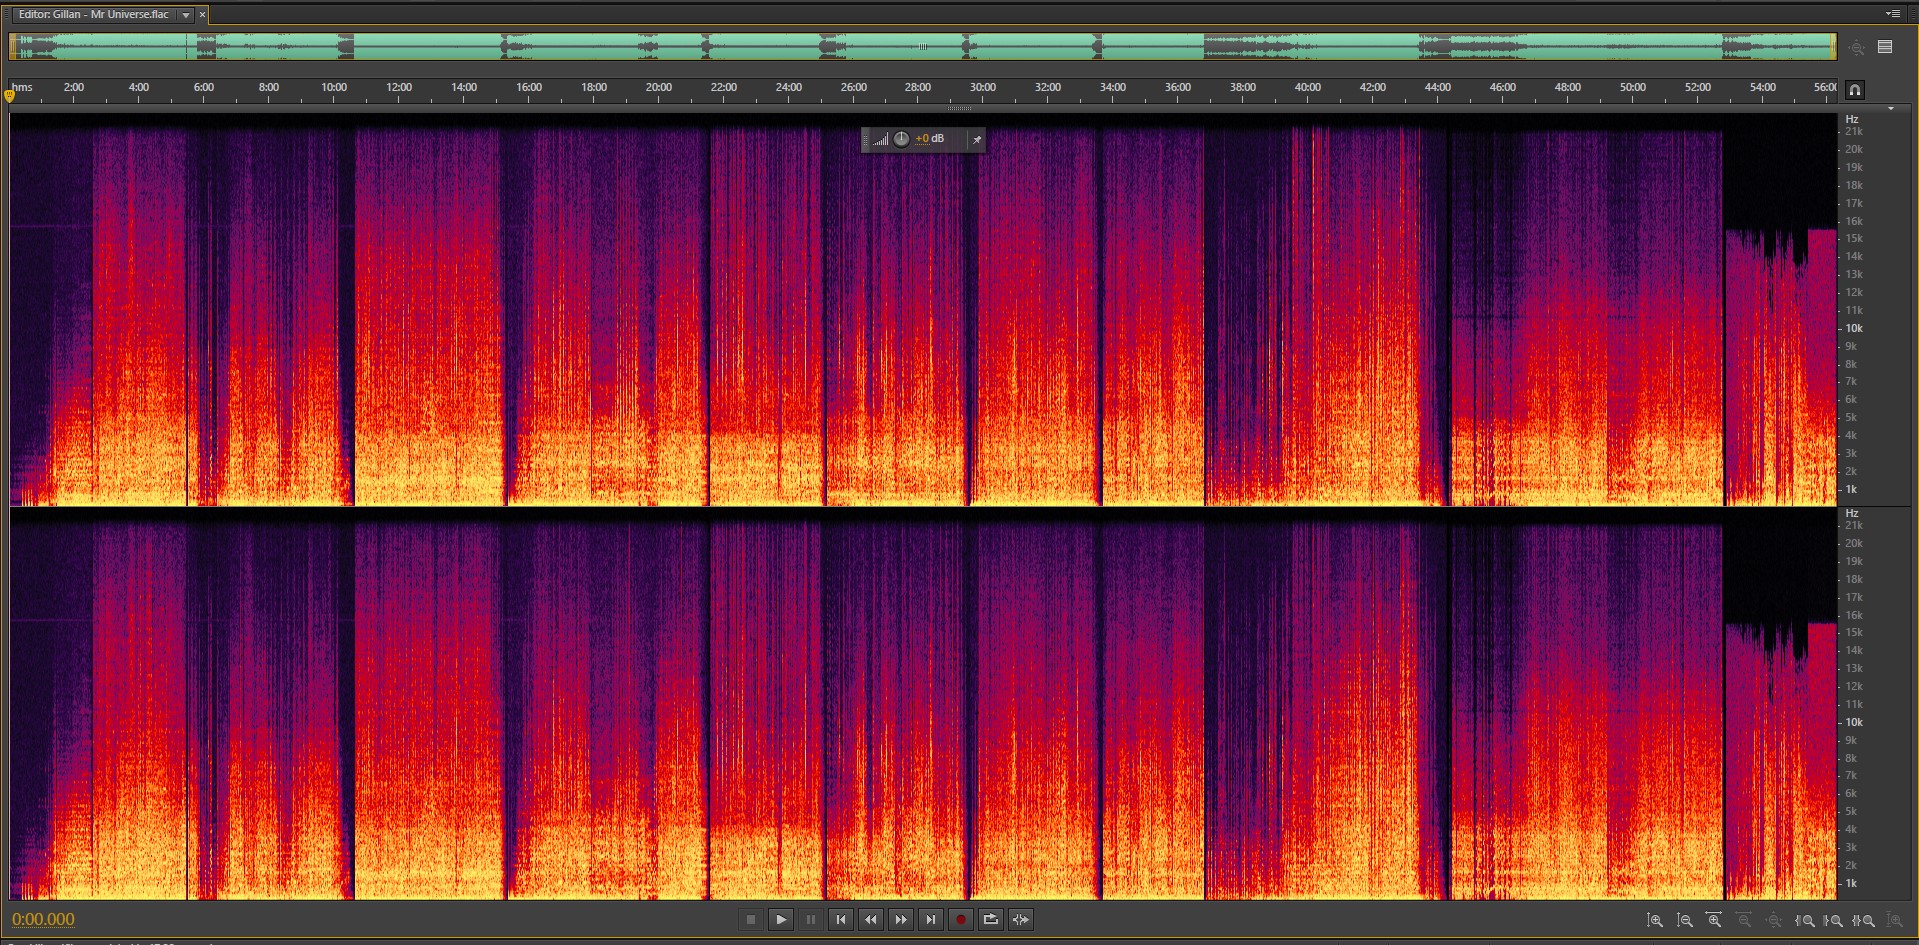
Task: Click Zoom In Time icon
Action: click(x=1714, y=920)
